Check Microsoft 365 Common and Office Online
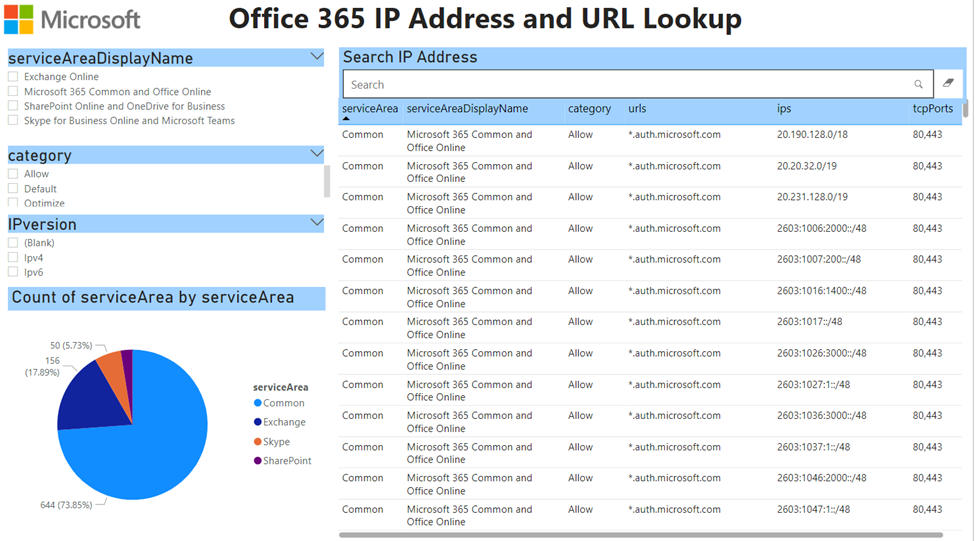Viewport: 975px width, 541px height. [x=13, y=91]
